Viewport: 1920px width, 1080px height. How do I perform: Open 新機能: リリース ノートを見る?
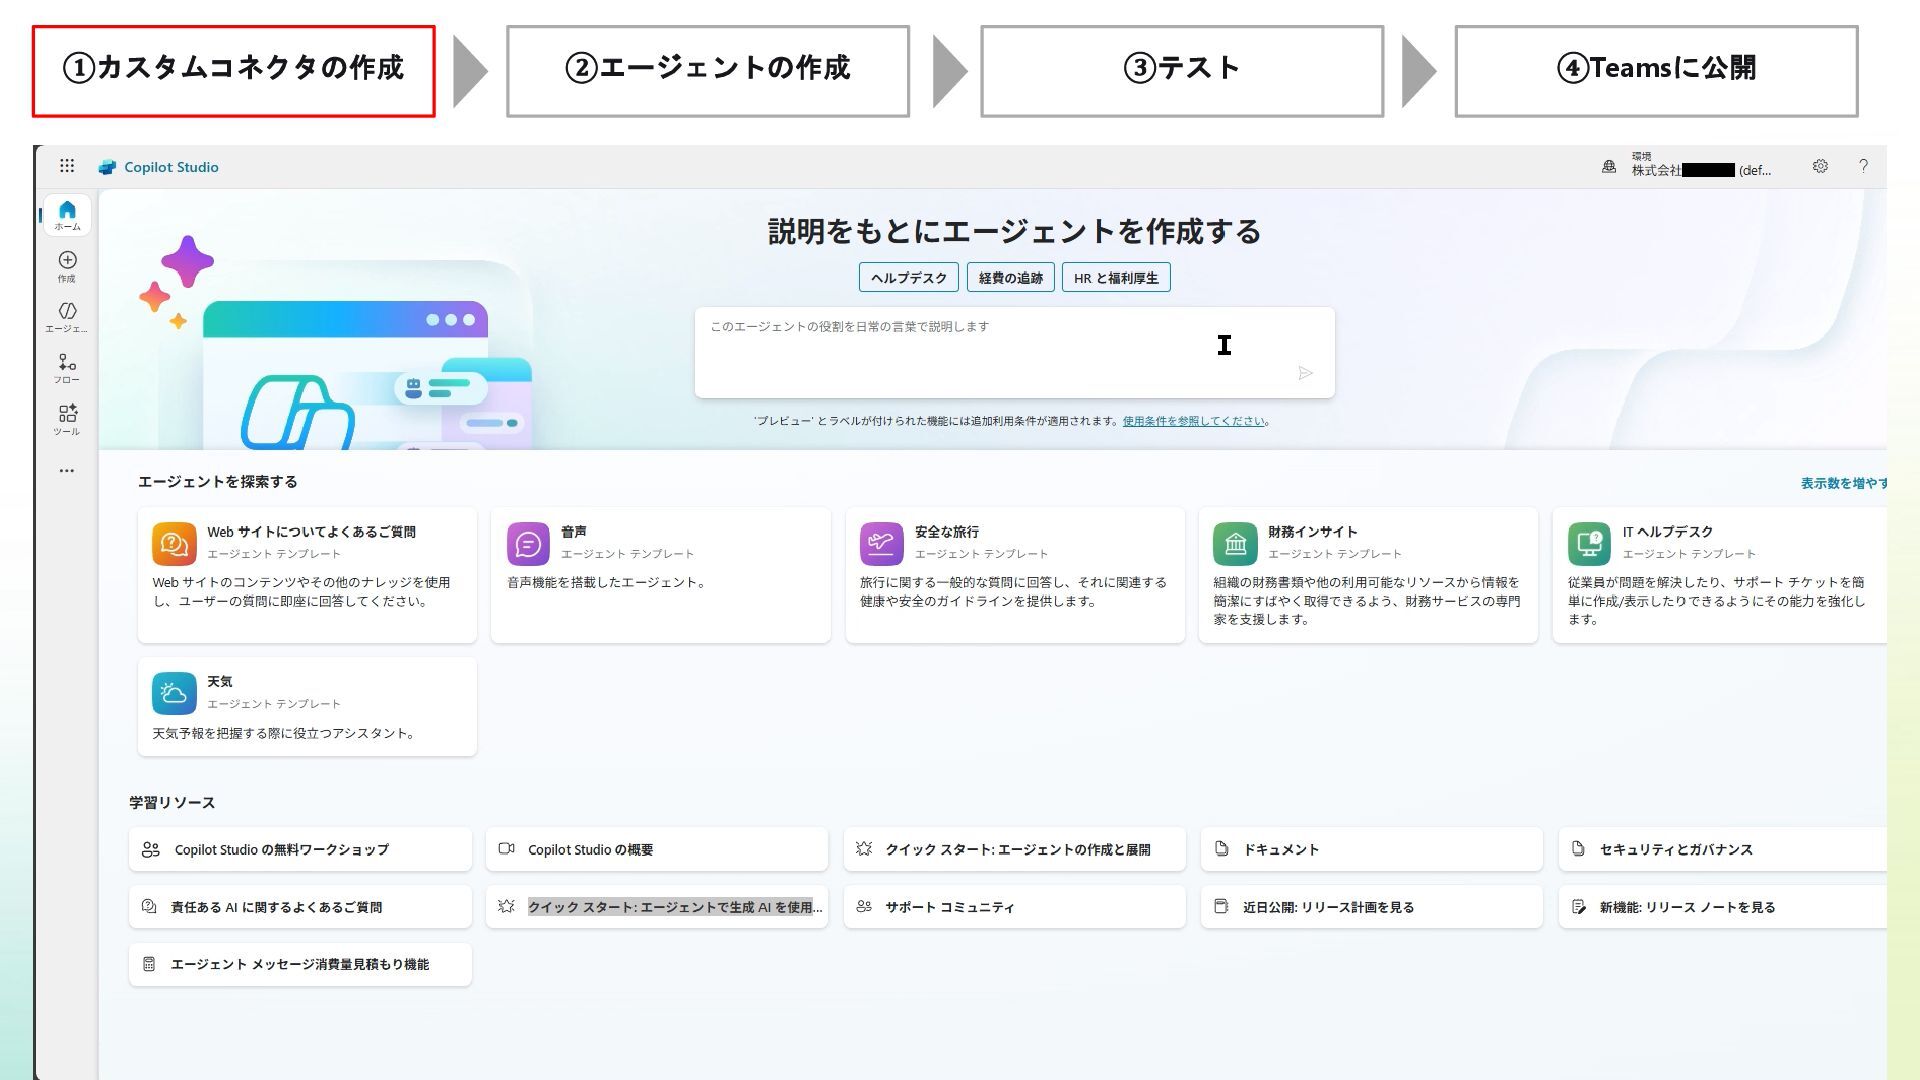click(x=1723, y=907)
